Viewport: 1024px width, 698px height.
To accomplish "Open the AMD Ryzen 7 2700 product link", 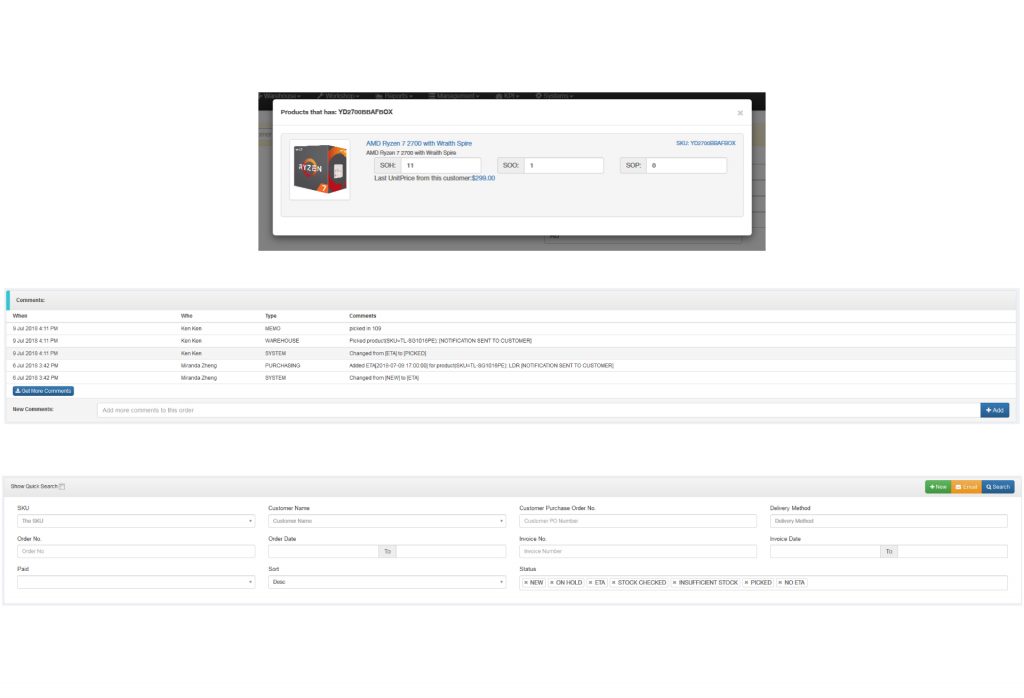I will coord(419,143).
